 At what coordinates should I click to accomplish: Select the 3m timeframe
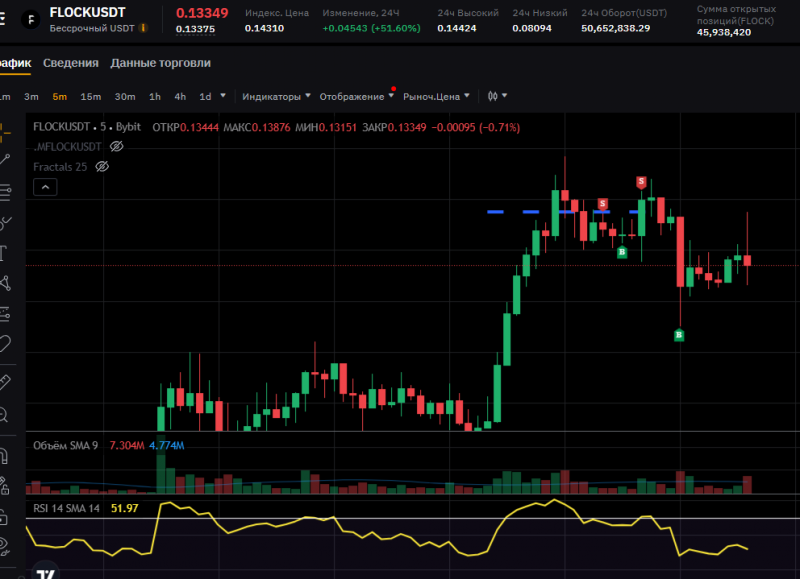[31, 96]
